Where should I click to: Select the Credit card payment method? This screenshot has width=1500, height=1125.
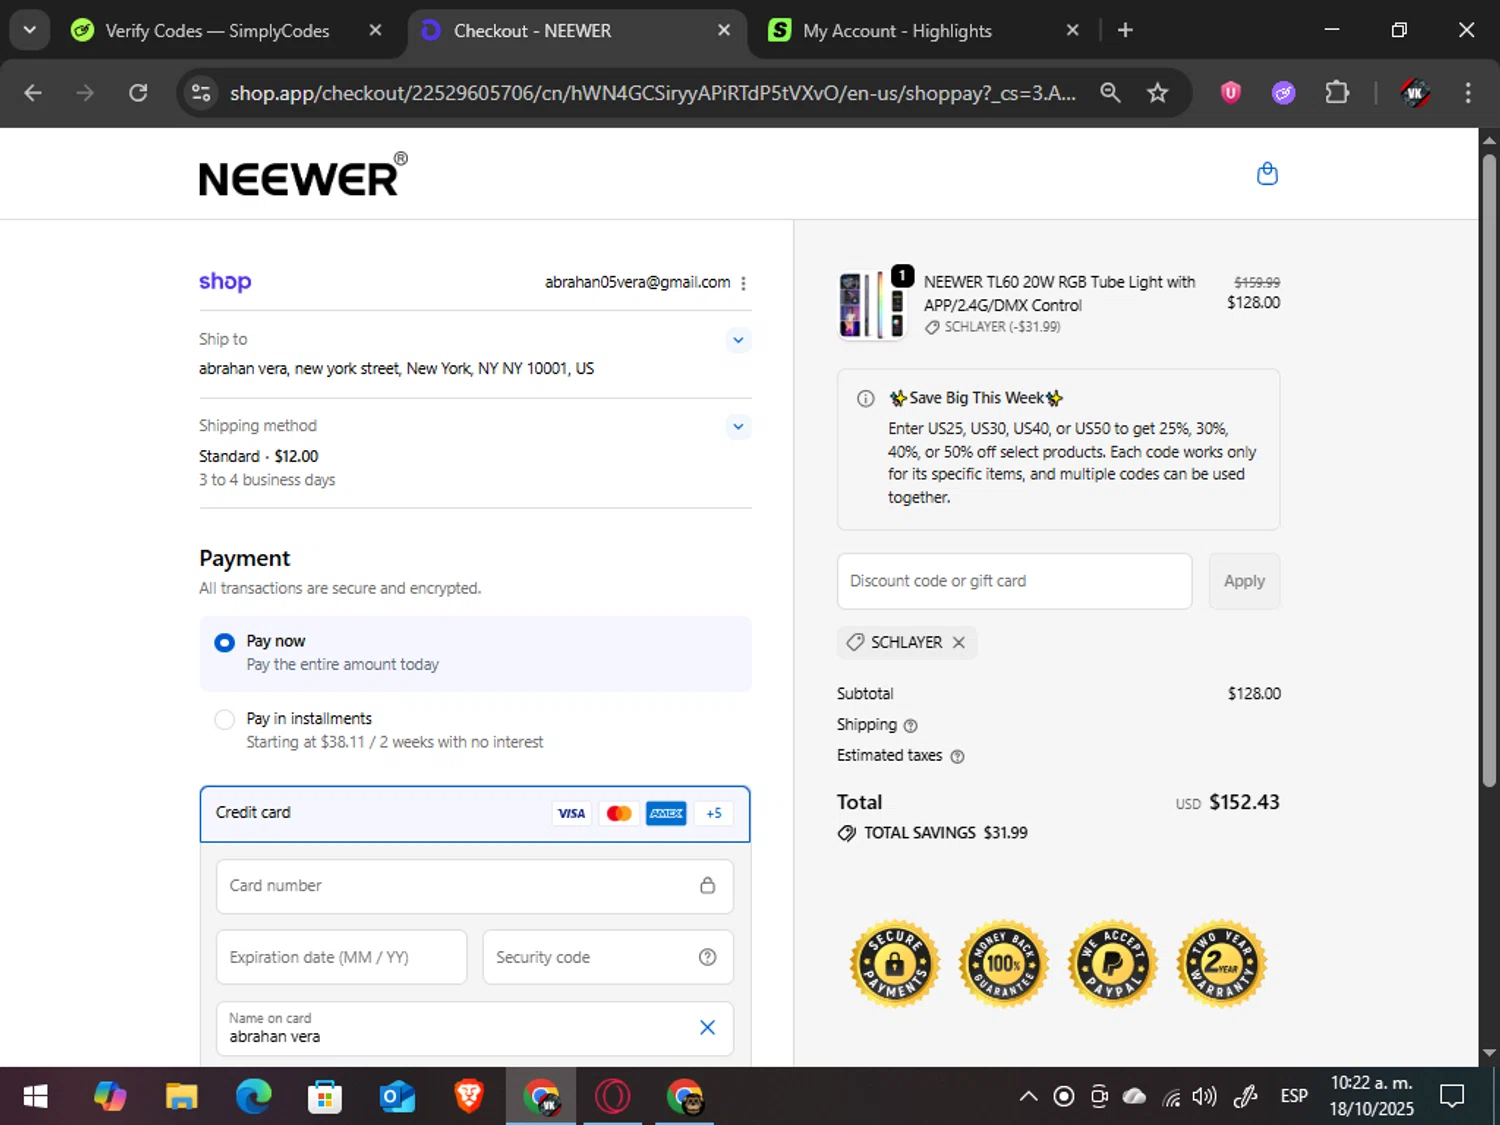[475, 813]
